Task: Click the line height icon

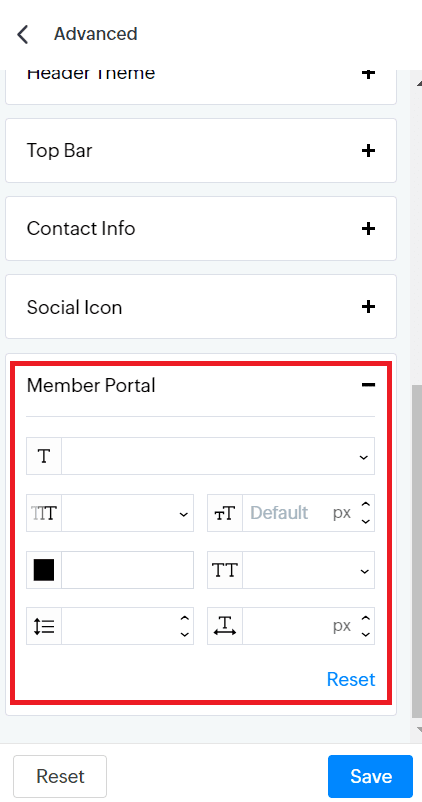Action: tap(44, 626)
